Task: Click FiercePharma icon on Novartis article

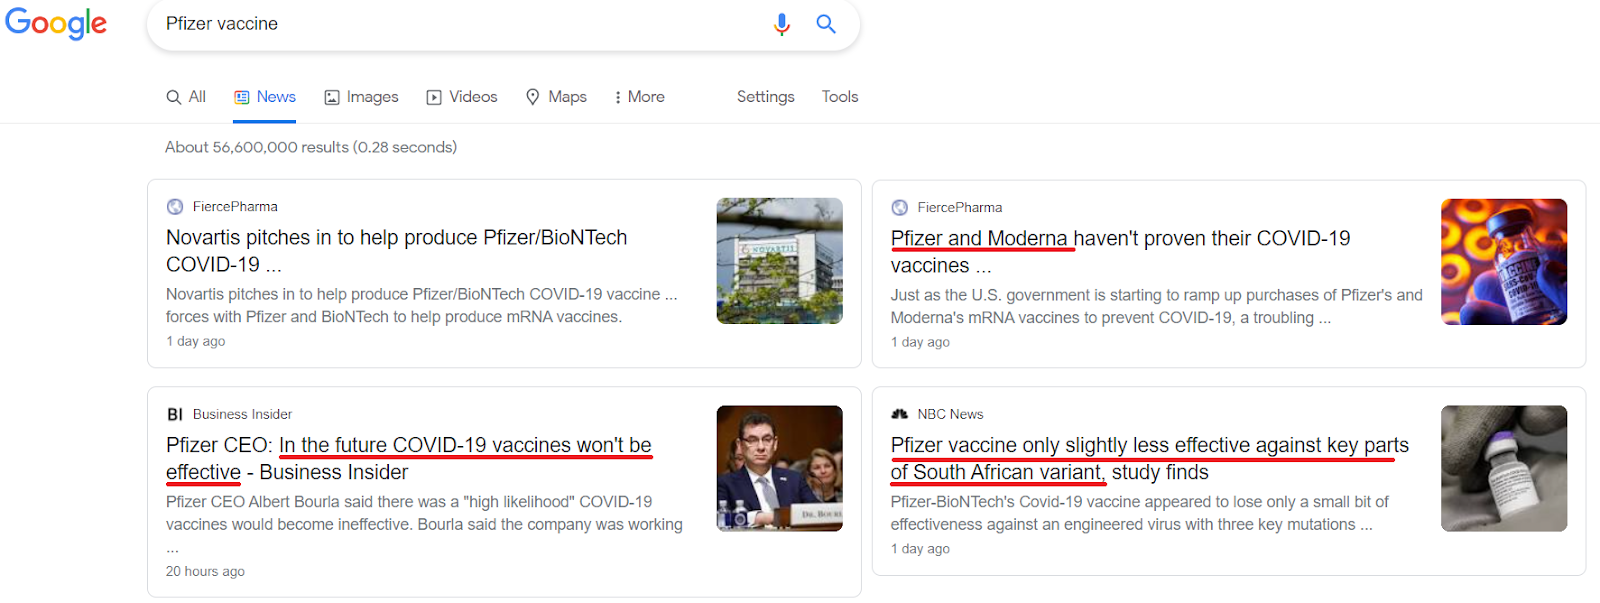Action: [175, 207]
